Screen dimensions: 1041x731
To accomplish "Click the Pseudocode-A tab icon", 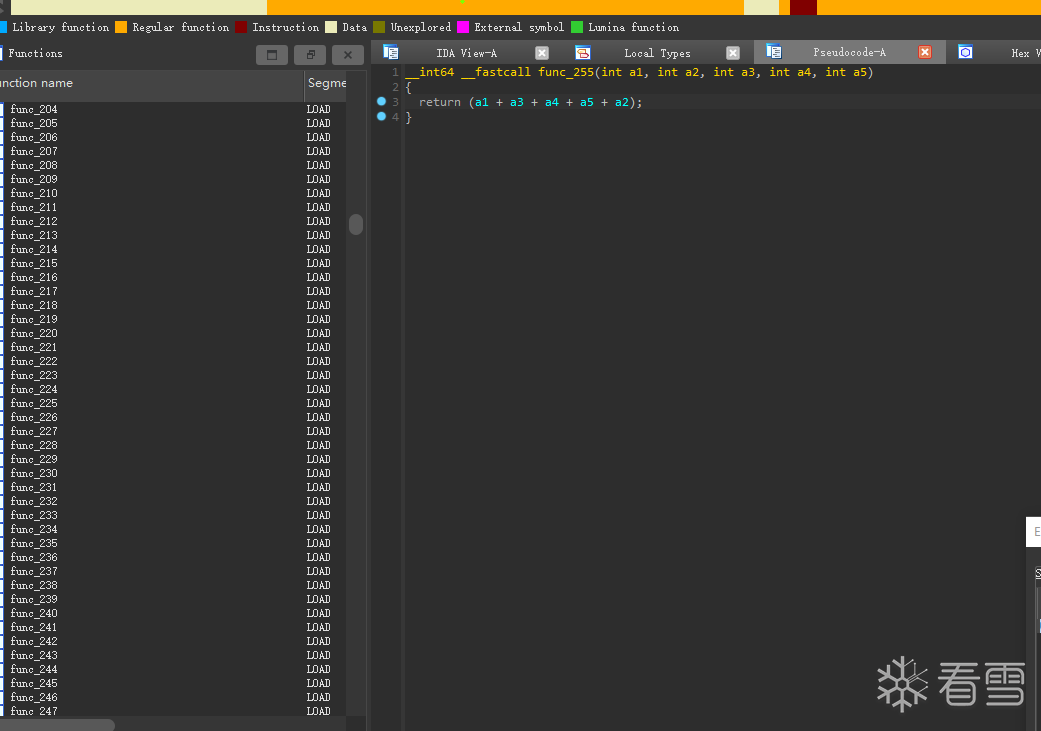I will click(773, 52).
